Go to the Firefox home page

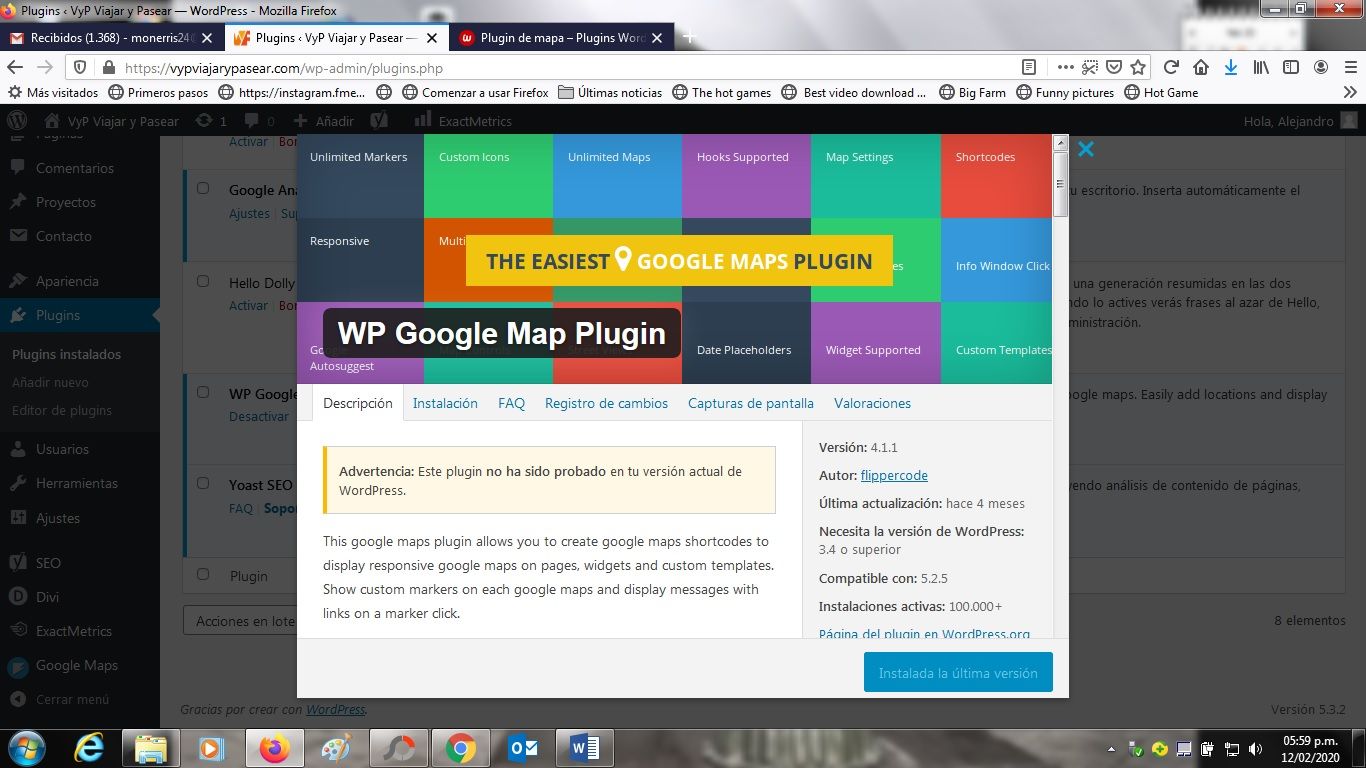pos(1201,68)
